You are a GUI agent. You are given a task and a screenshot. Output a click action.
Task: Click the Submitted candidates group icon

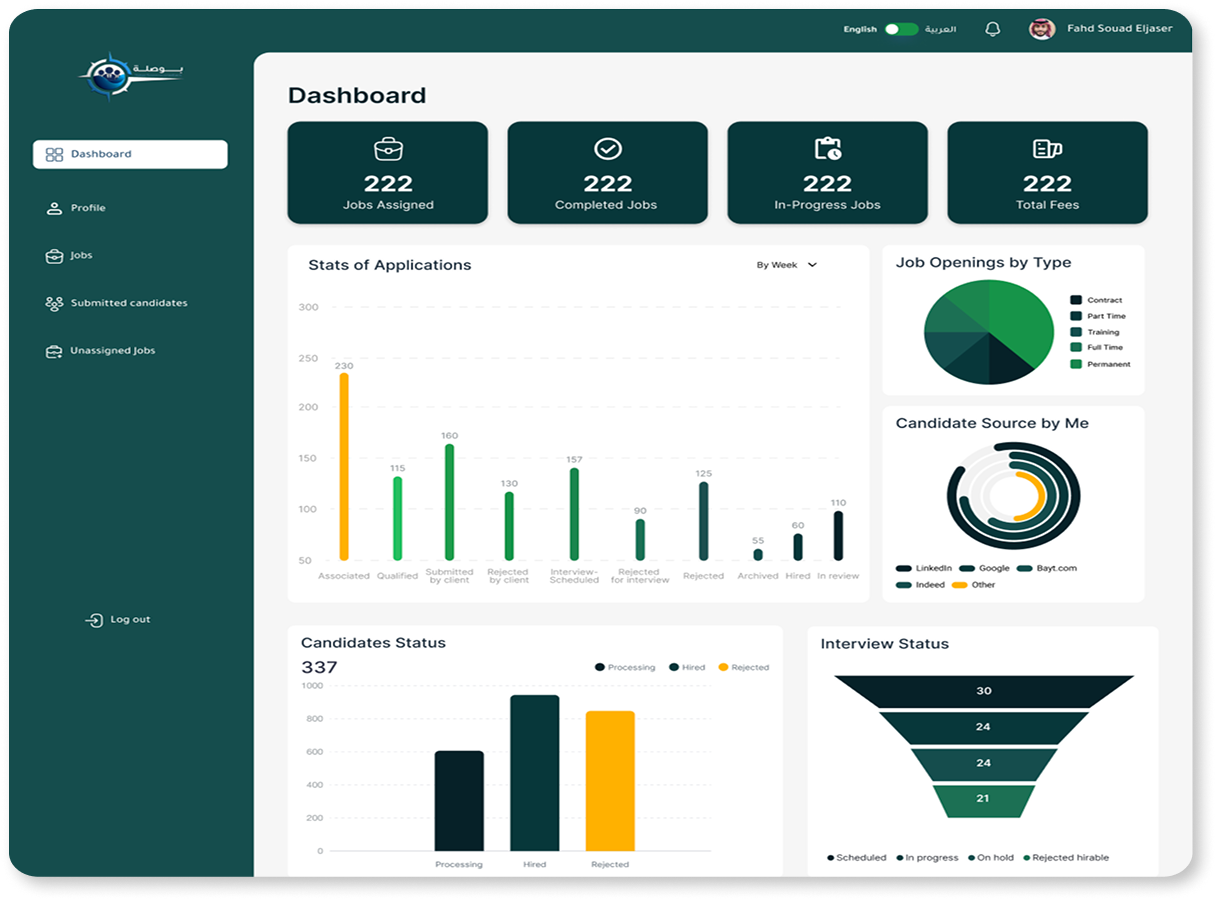[x=54, y=303]
